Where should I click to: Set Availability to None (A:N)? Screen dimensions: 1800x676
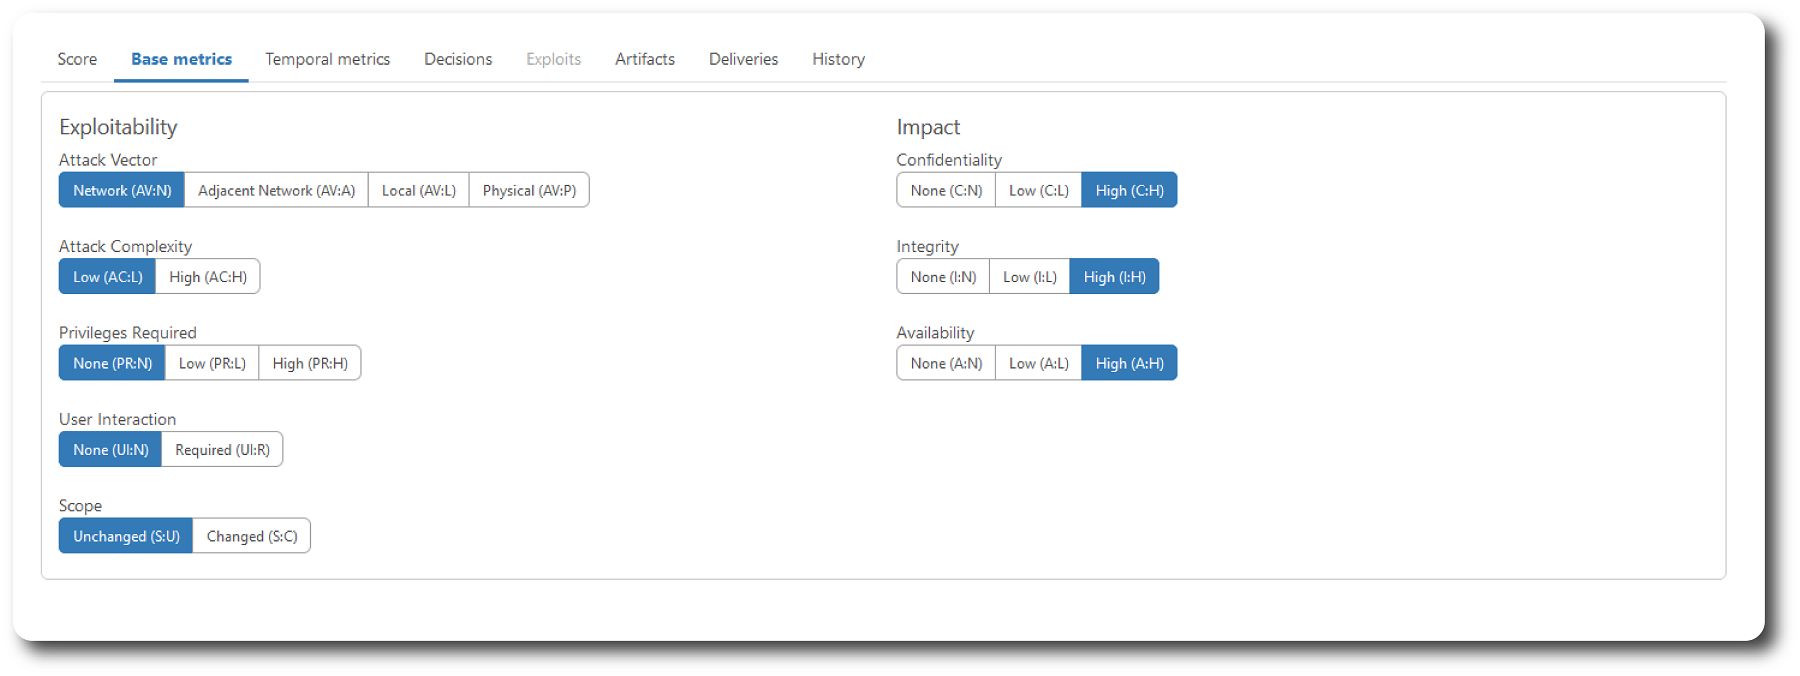946,363
